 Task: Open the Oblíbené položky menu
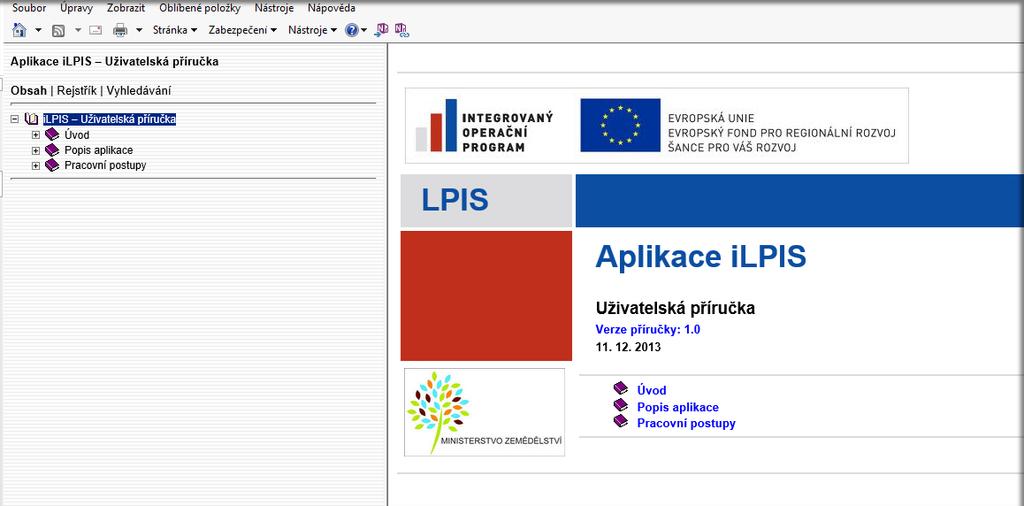[200, 8]
